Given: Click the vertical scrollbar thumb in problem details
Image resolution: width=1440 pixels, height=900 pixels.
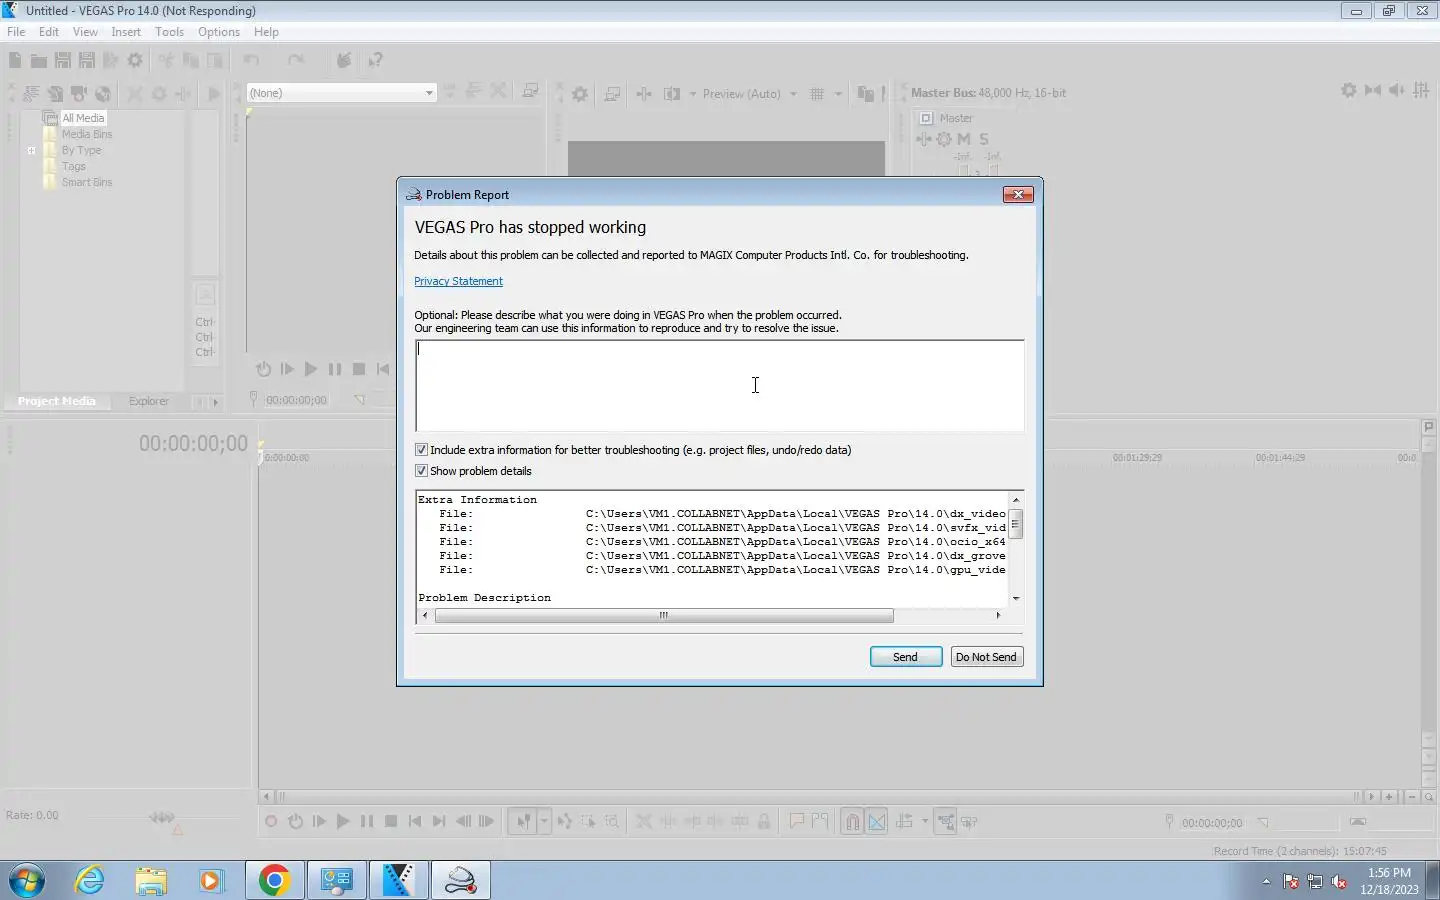Looking at the screenshot, I should pyautogui.click(x=1016, y=523).
